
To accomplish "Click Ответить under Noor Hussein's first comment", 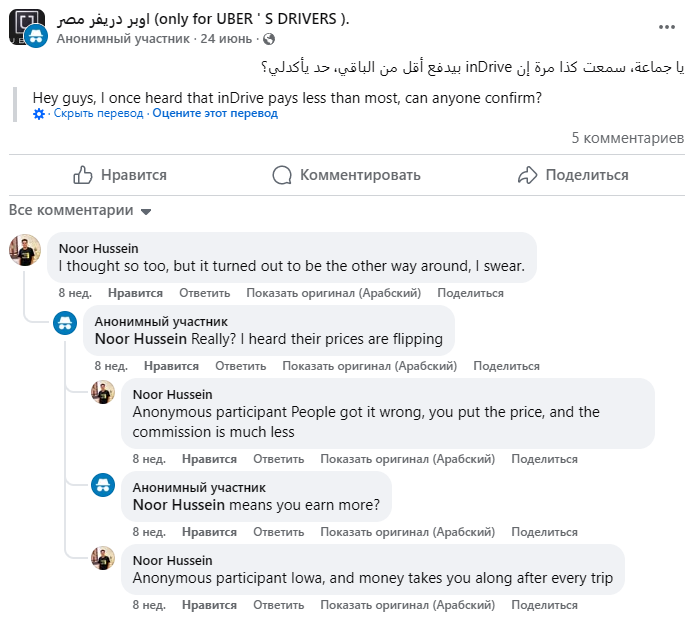I will [x=205, y=293].
